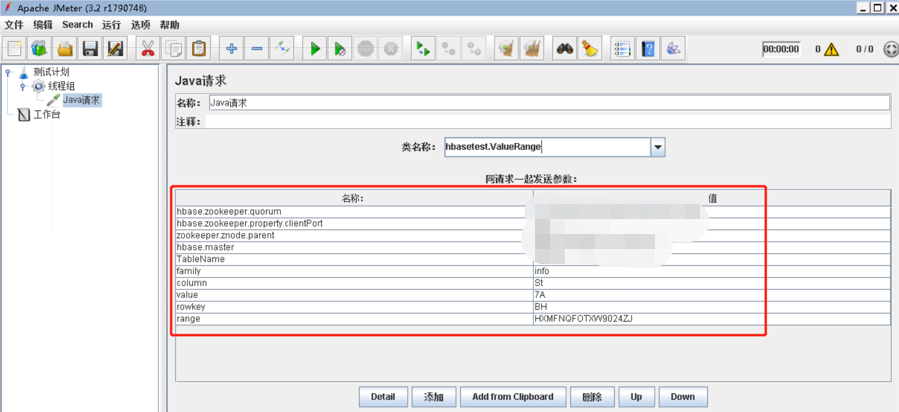Select the column value cell 'St'
This screenshot has height=412, width=899.
[712, 283]
